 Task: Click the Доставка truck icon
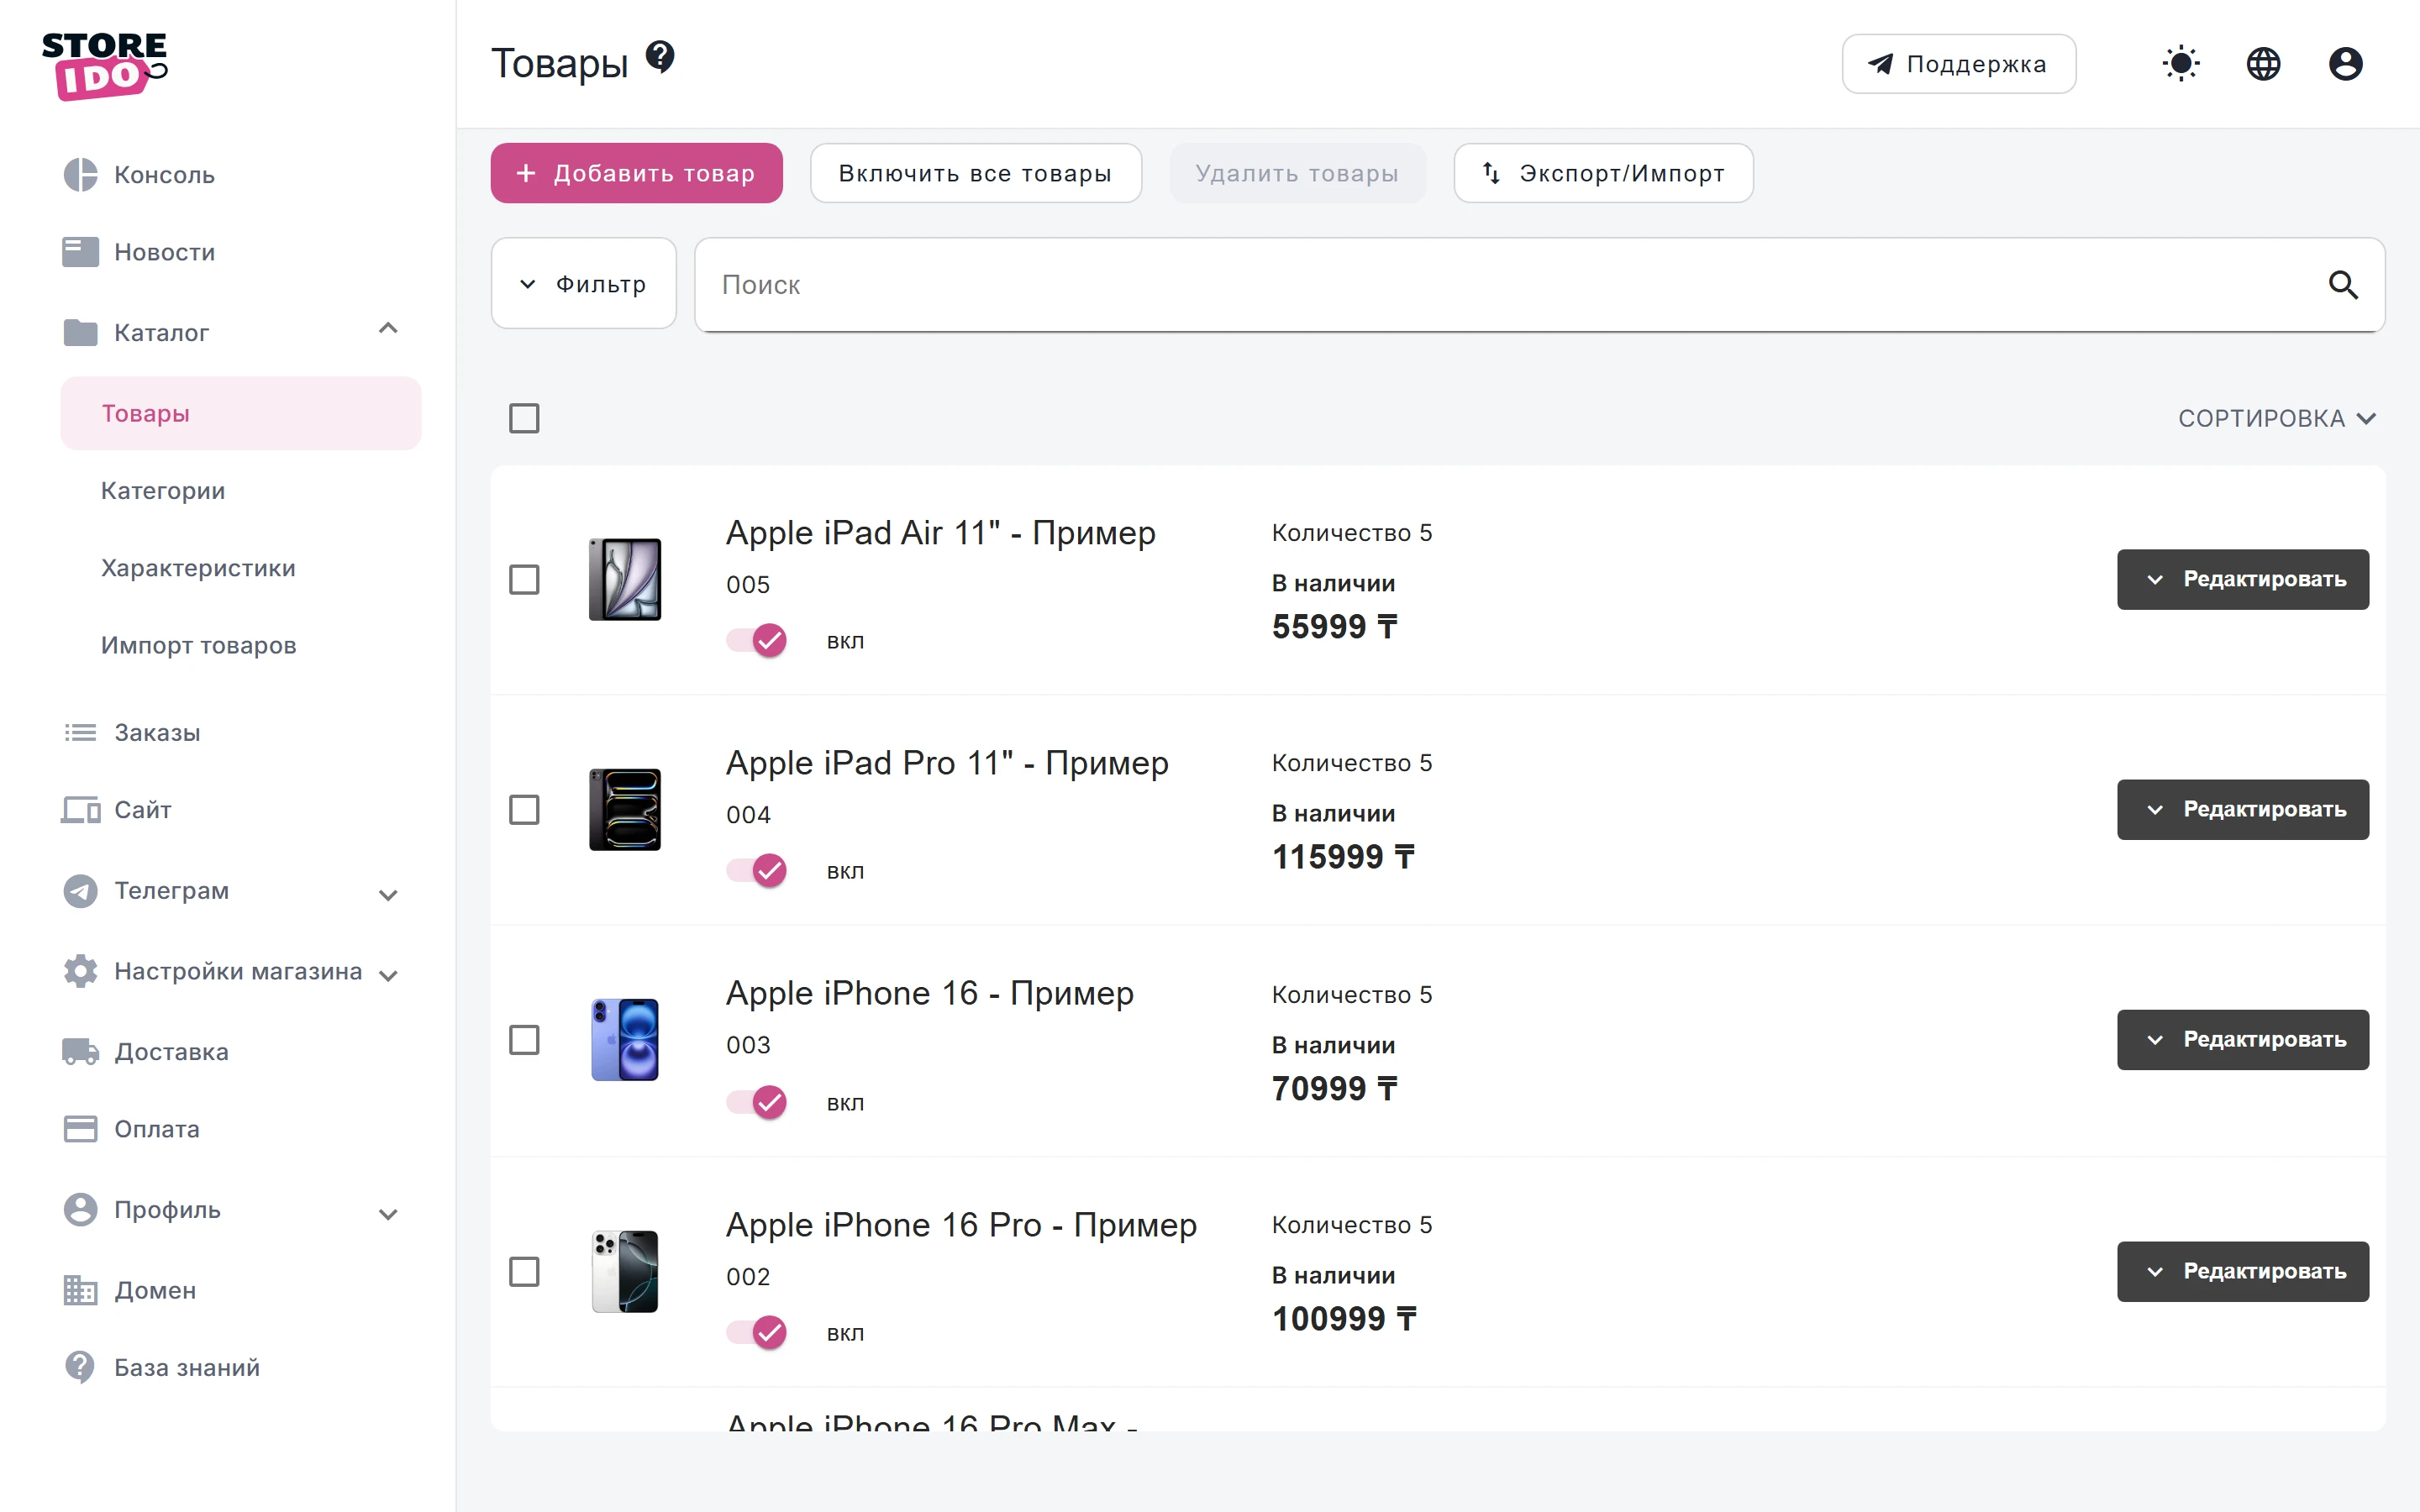pos(80,1051)
